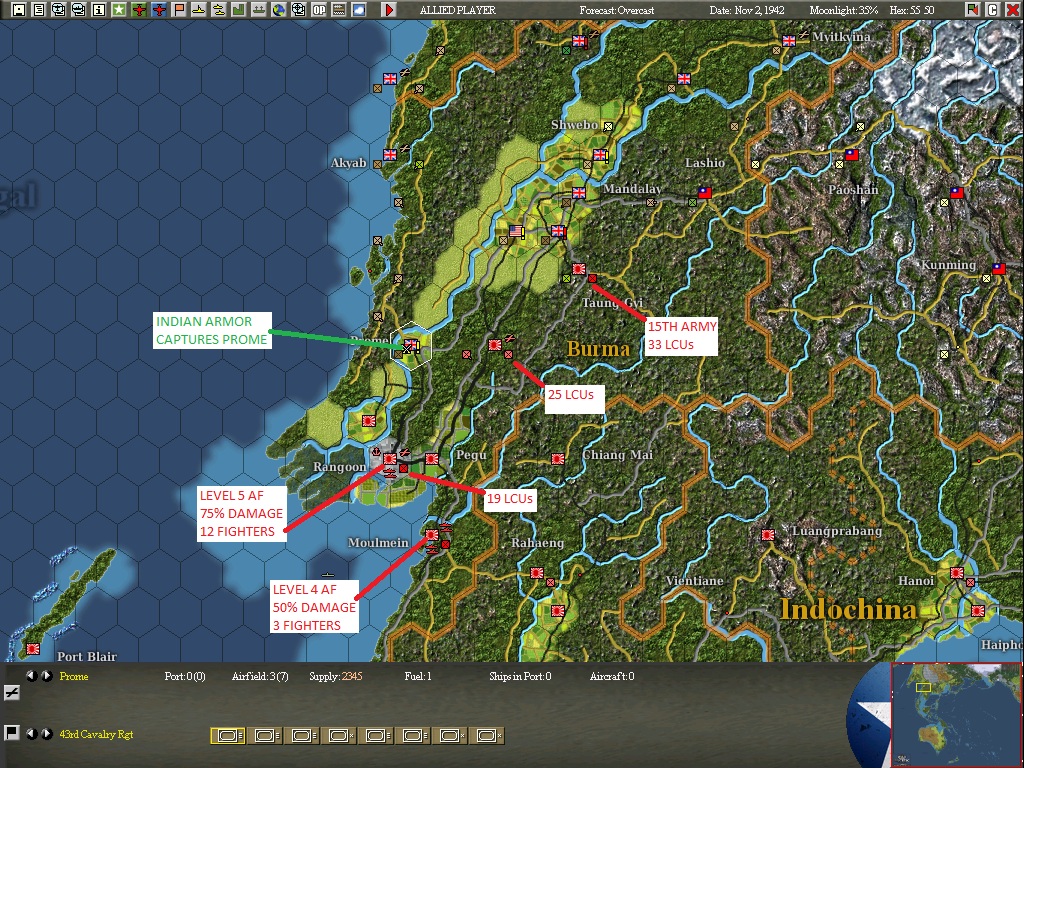Click the Fuel: 1 readout
This screenshot has width=1061, height=898.
click(417, 676)
